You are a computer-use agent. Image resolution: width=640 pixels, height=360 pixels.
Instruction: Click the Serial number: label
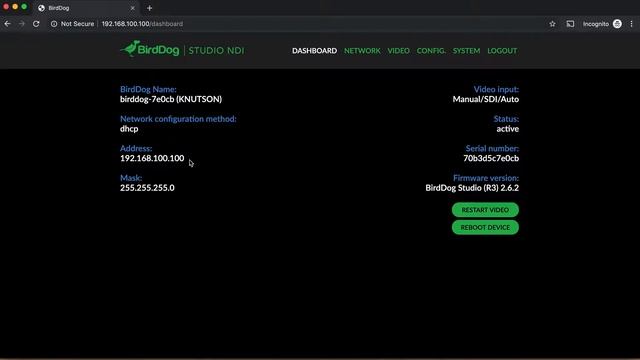coord(492,149)
